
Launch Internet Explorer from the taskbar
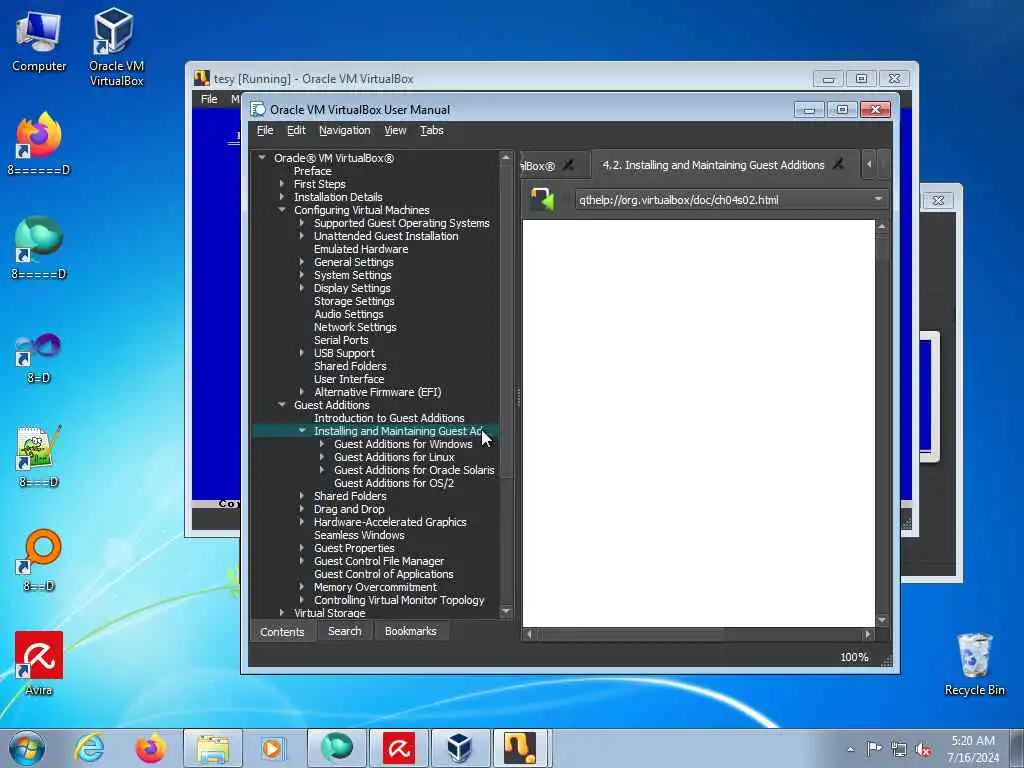[x=89, y=748]
